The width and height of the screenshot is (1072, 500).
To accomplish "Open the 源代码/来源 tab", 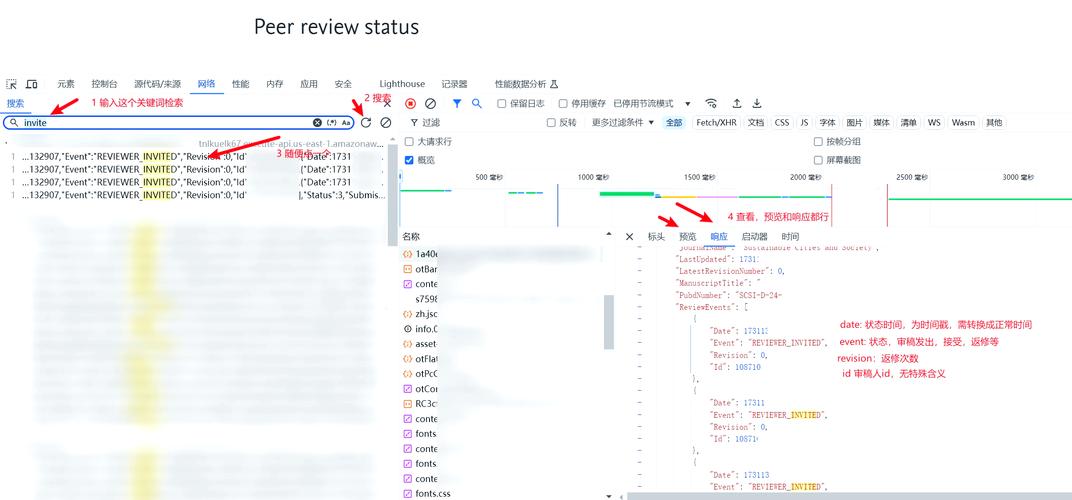I will point(157,84).
